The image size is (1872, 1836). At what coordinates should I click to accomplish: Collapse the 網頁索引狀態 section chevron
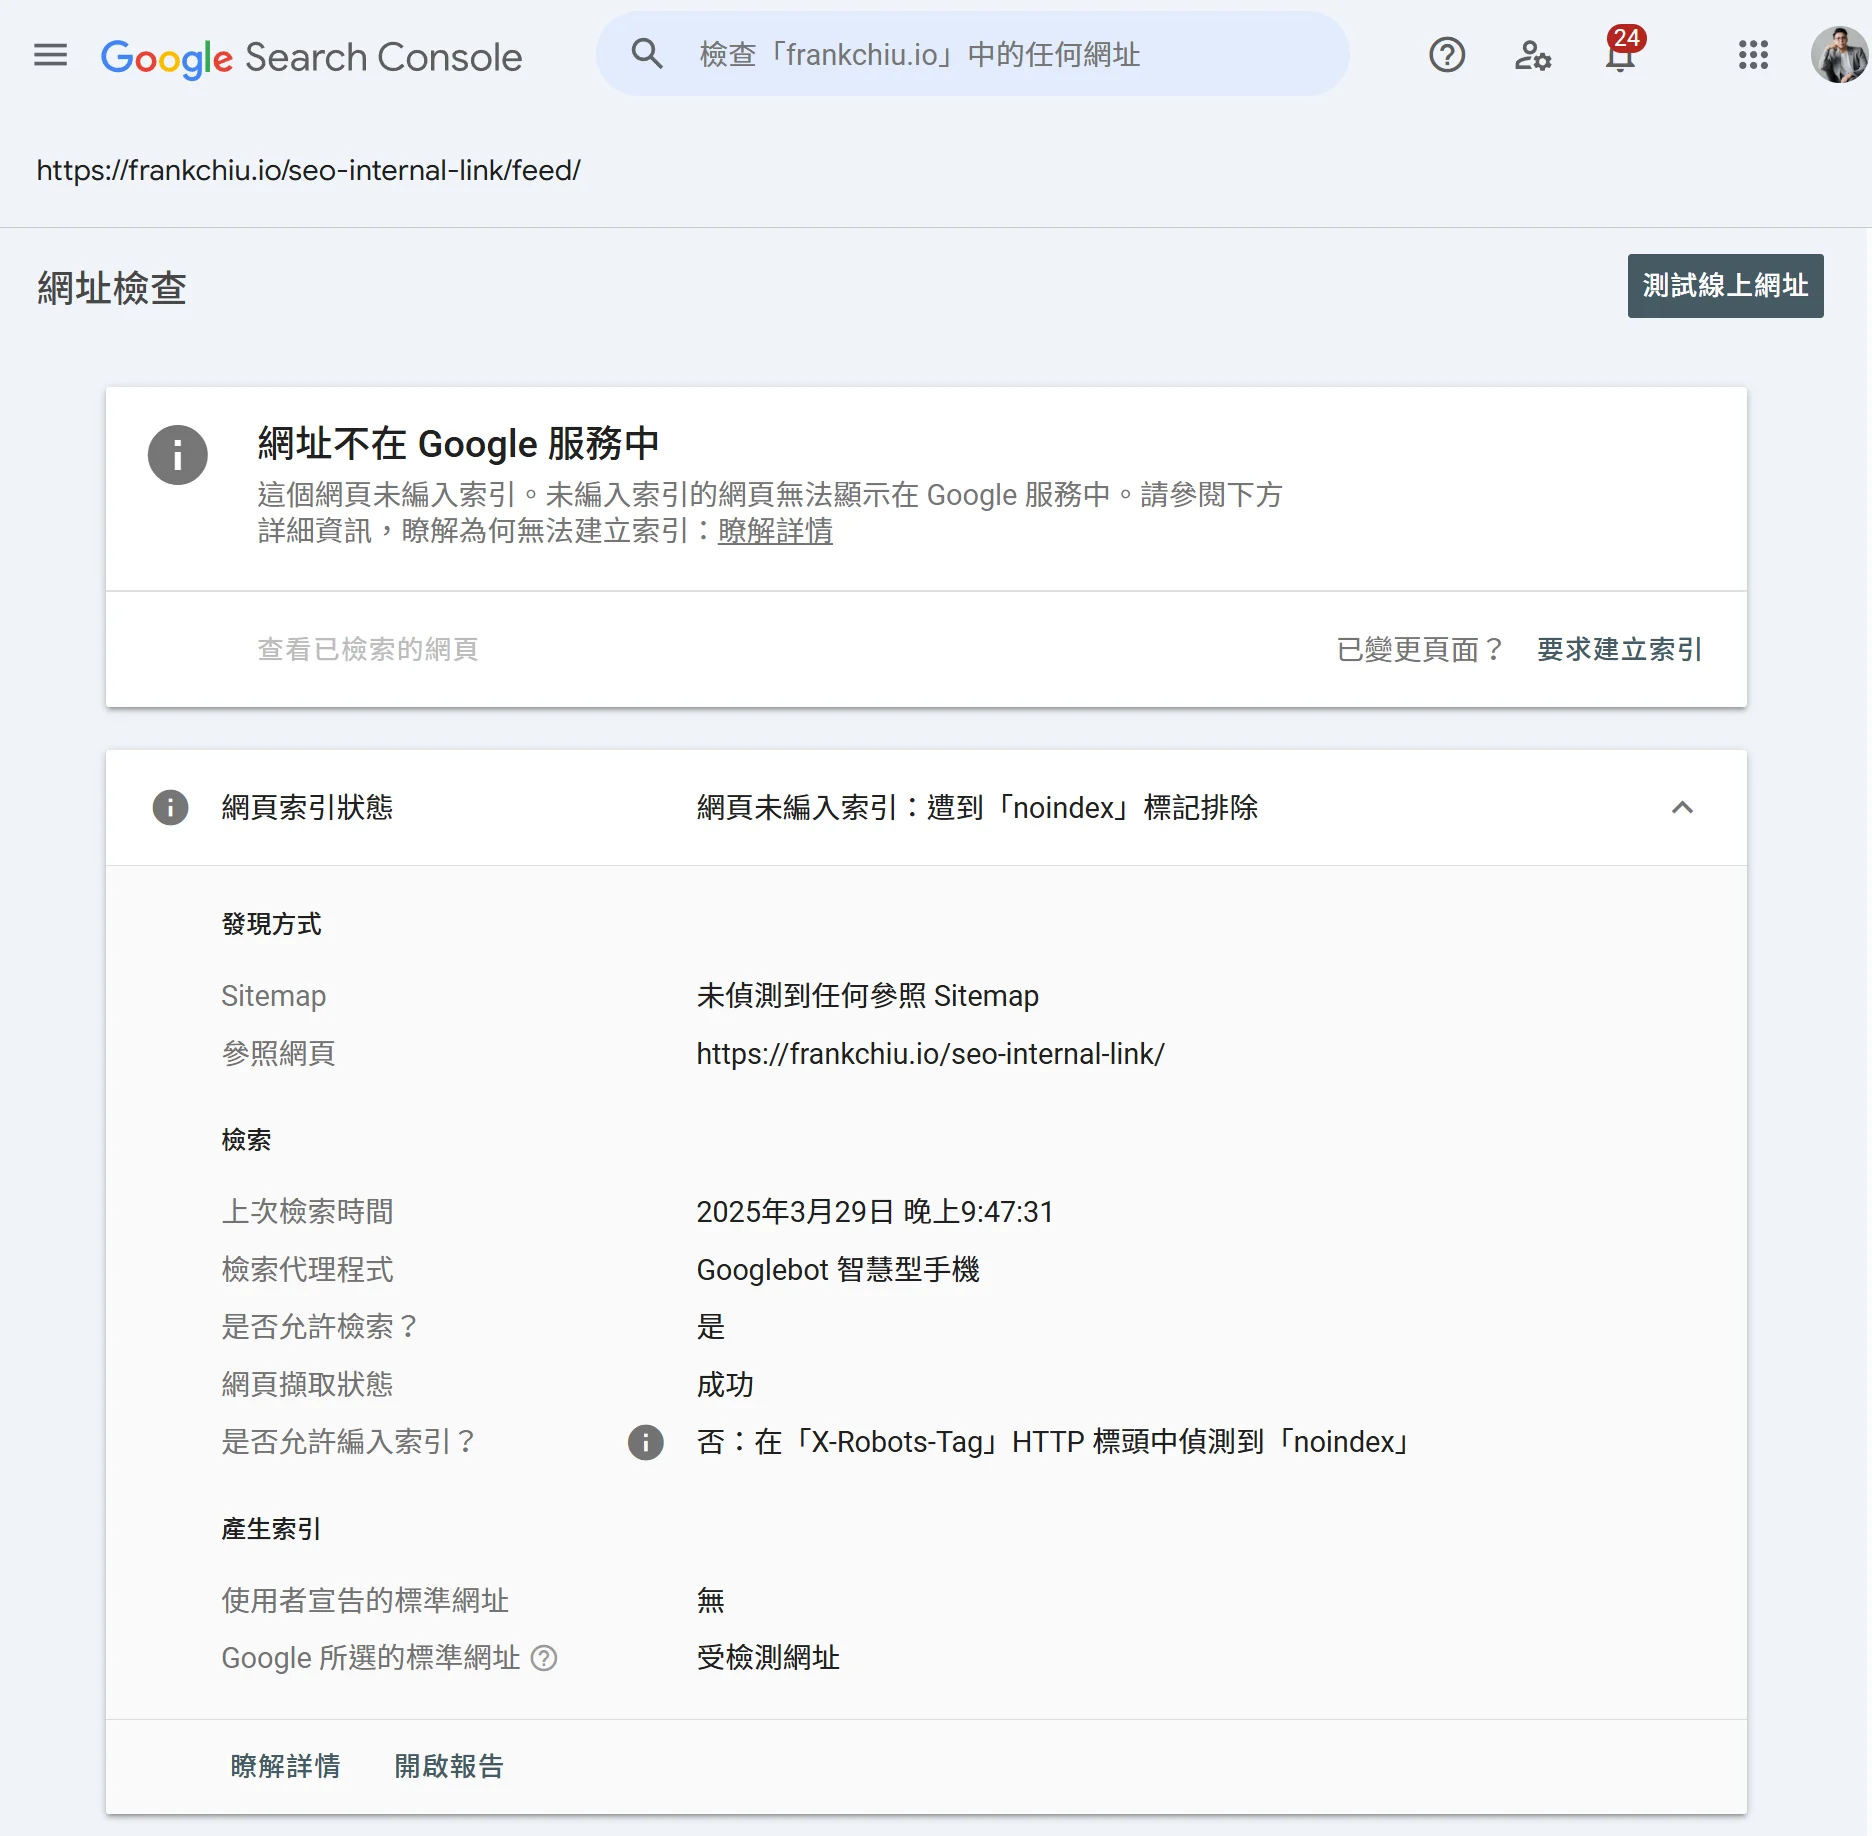[1682, 807]
